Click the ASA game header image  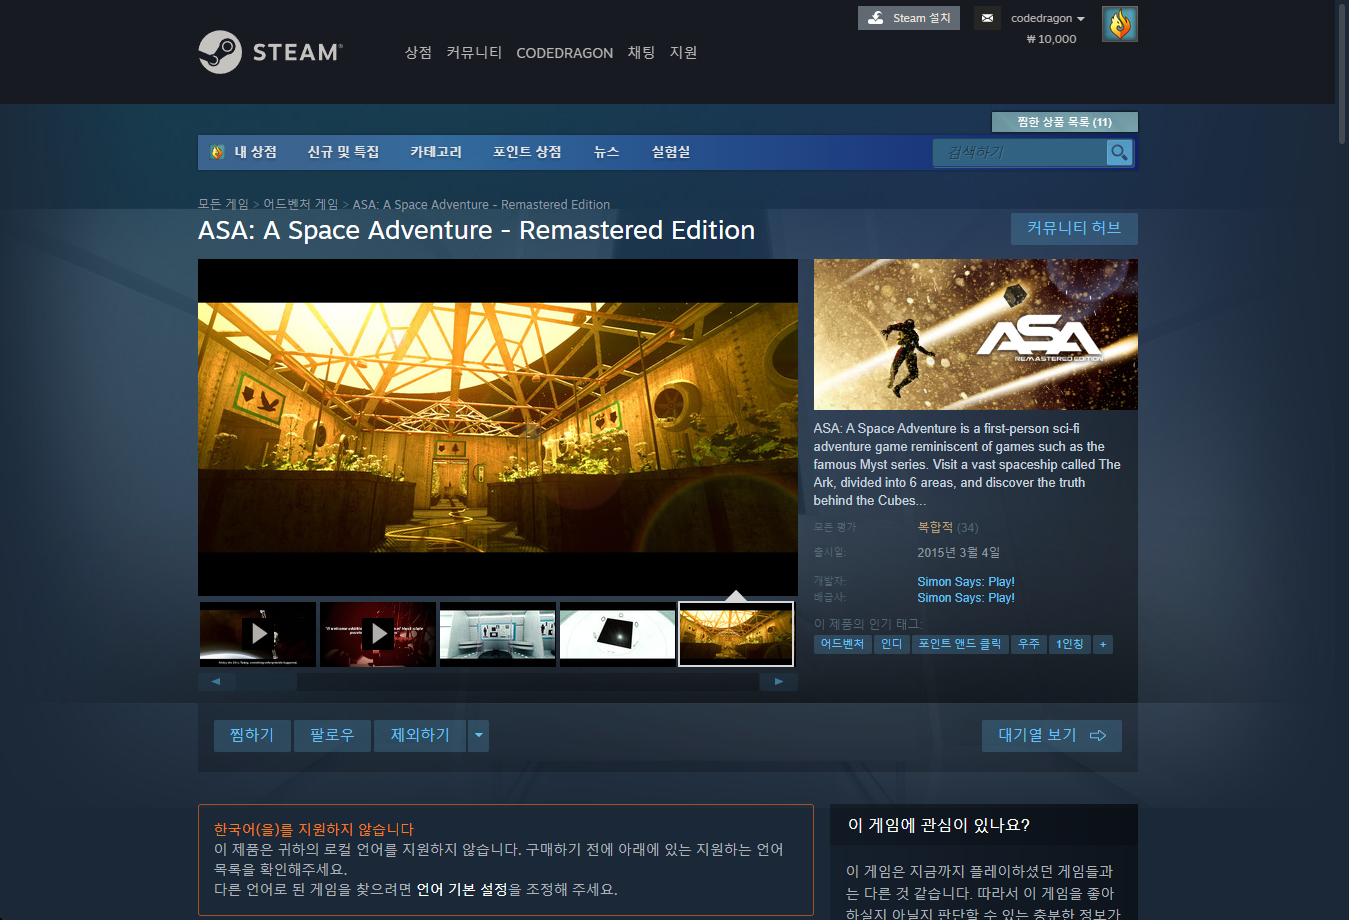coord(976,334)
